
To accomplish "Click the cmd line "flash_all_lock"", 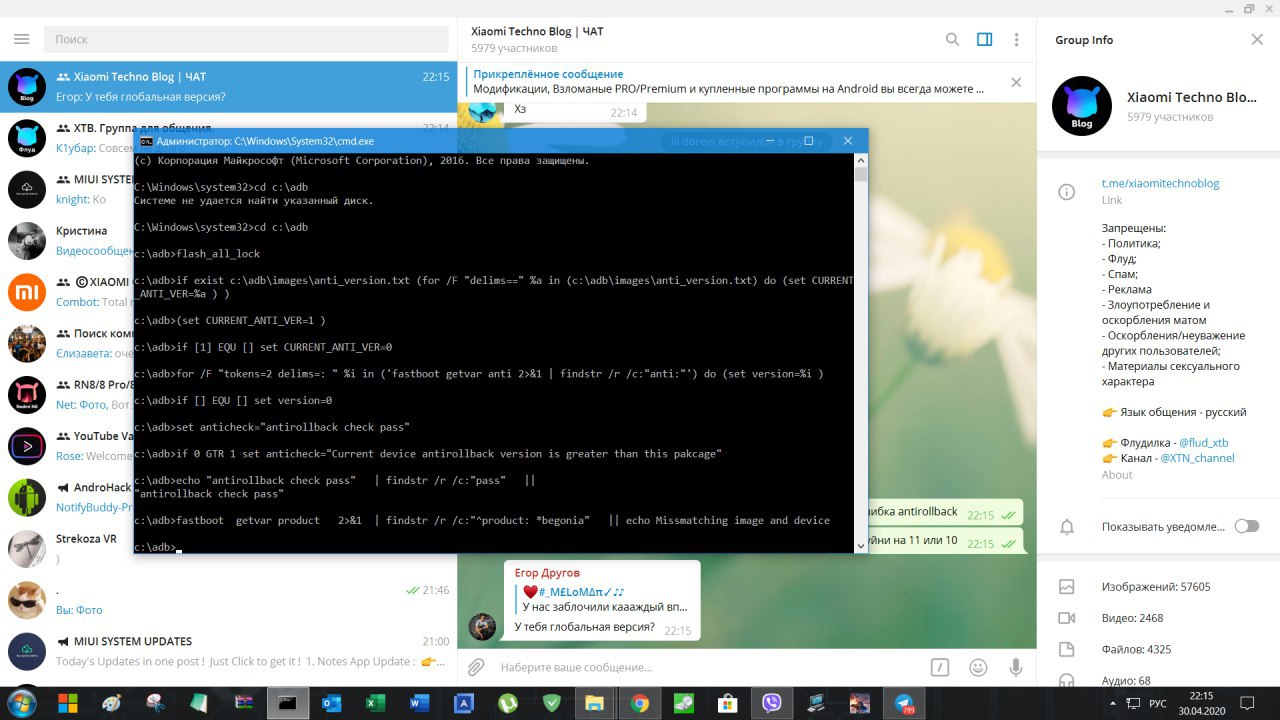I will (x=218, y=253).
